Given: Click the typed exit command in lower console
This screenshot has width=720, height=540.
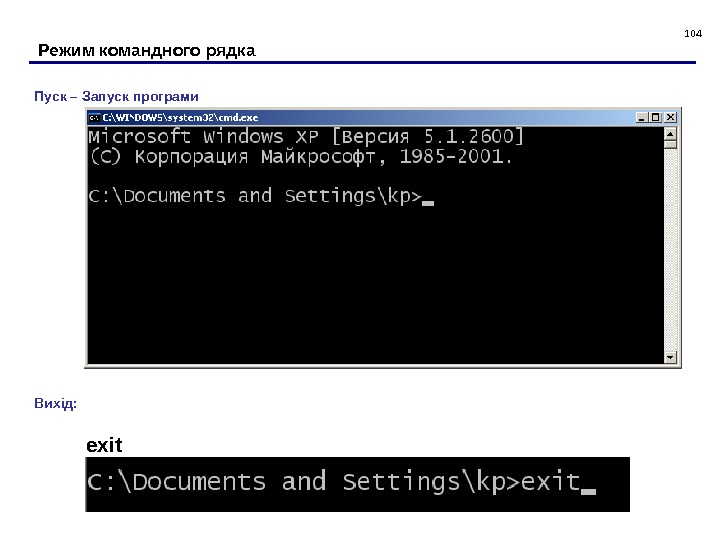Looking at the screenshot, I should point(551,481).
